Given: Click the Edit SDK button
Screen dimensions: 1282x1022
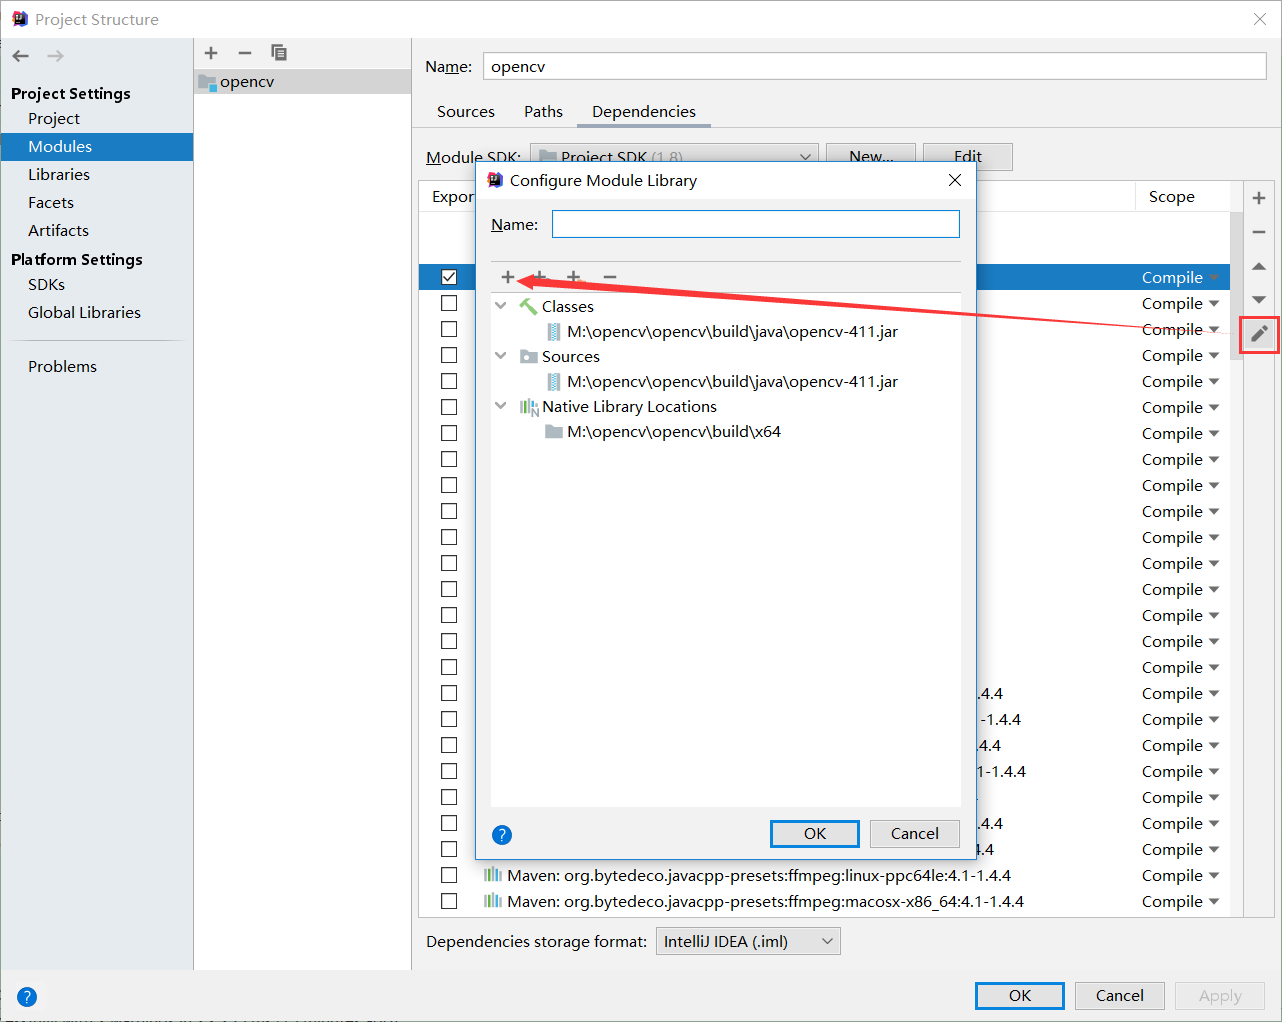Looking at the screenshot, I should click(968, 157).
